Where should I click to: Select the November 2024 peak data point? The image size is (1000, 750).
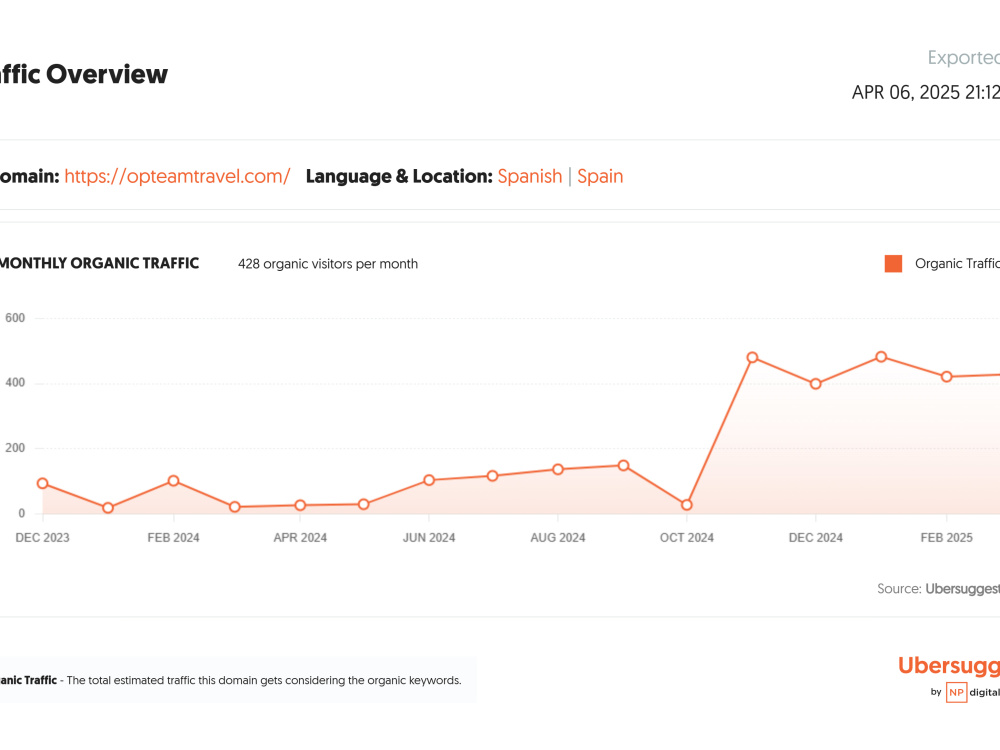click(x=753, y=358)
